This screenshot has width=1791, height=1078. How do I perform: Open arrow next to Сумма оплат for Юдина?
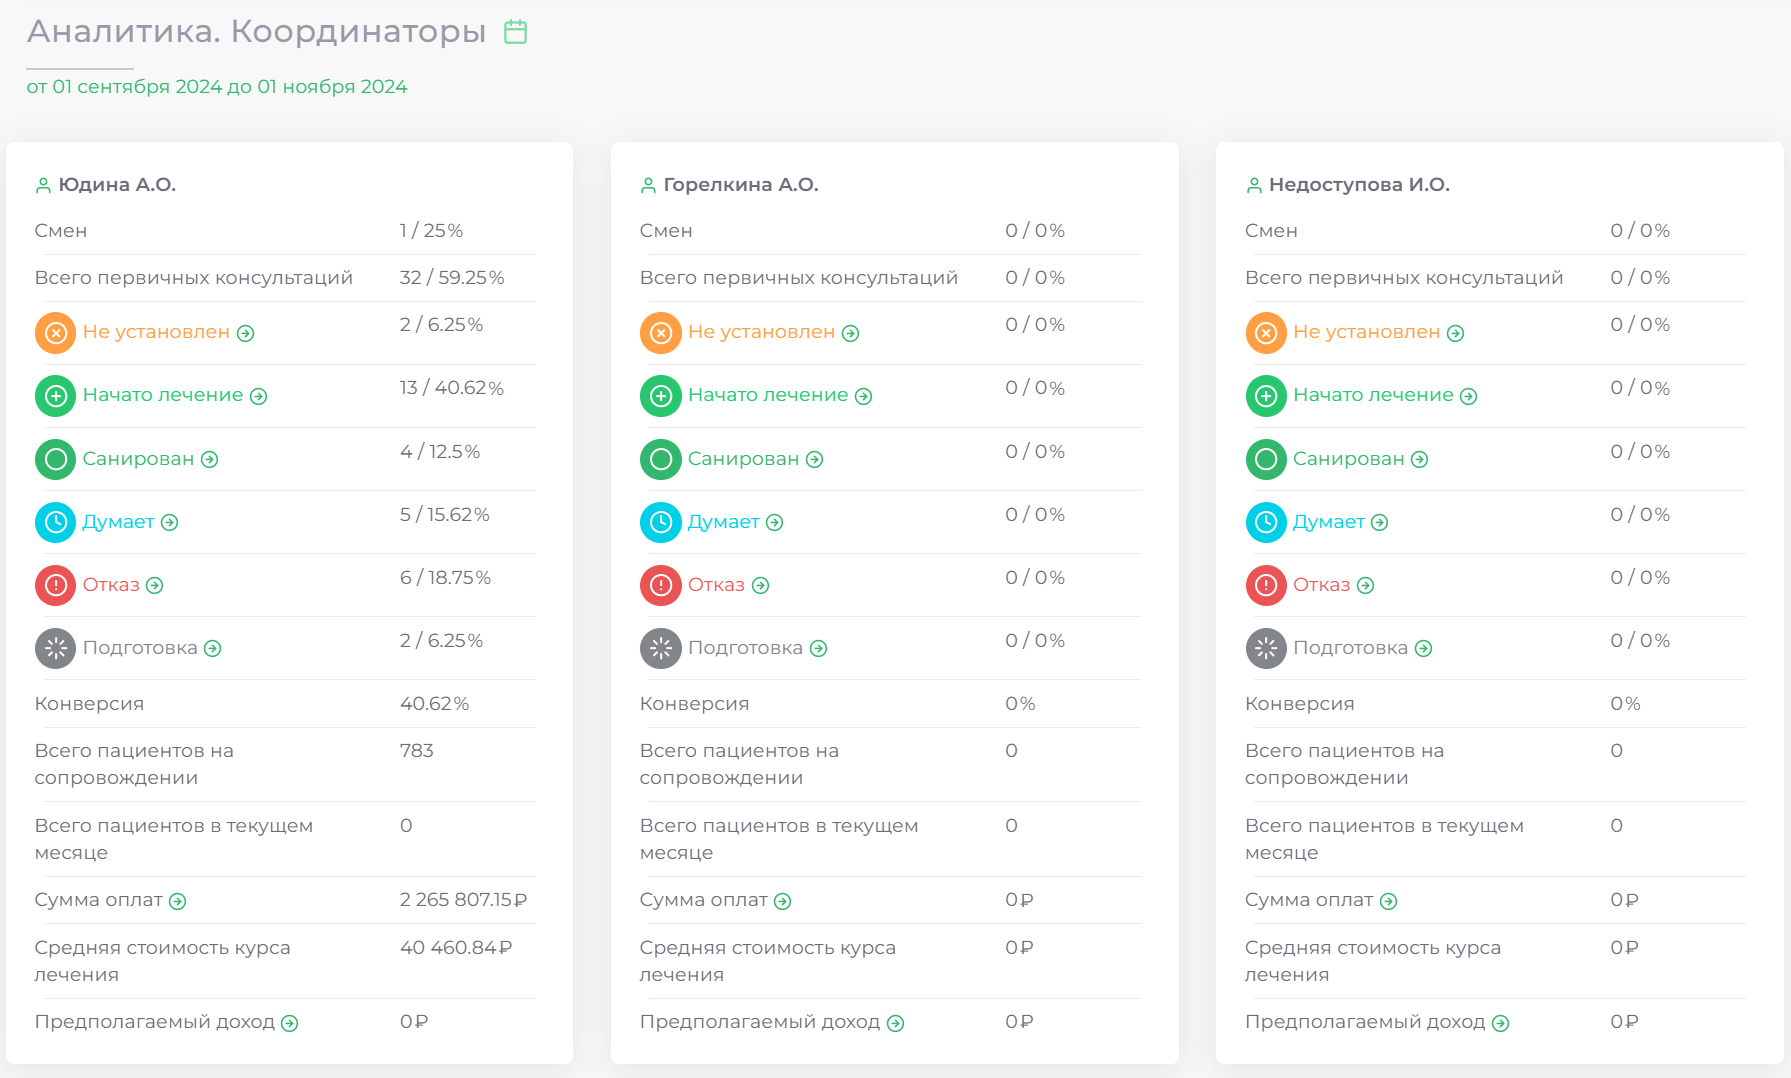click(178, 901)
